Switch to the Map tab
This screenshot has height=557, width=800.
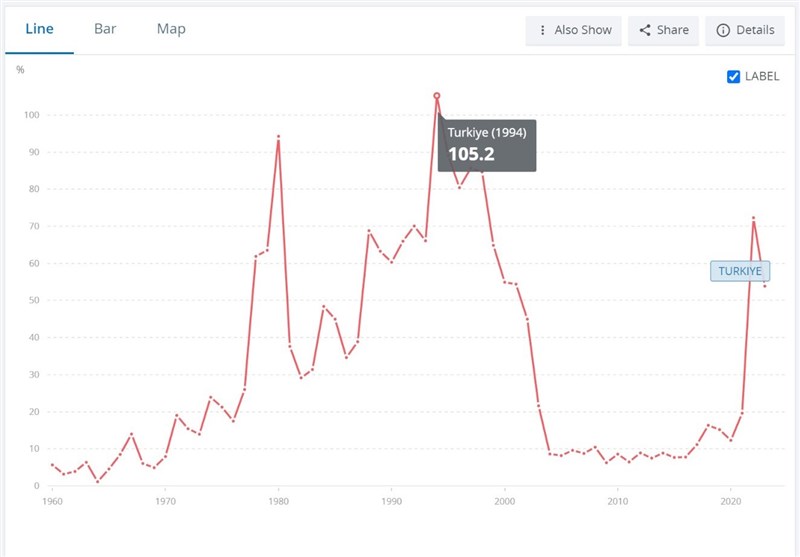(171, 29)
